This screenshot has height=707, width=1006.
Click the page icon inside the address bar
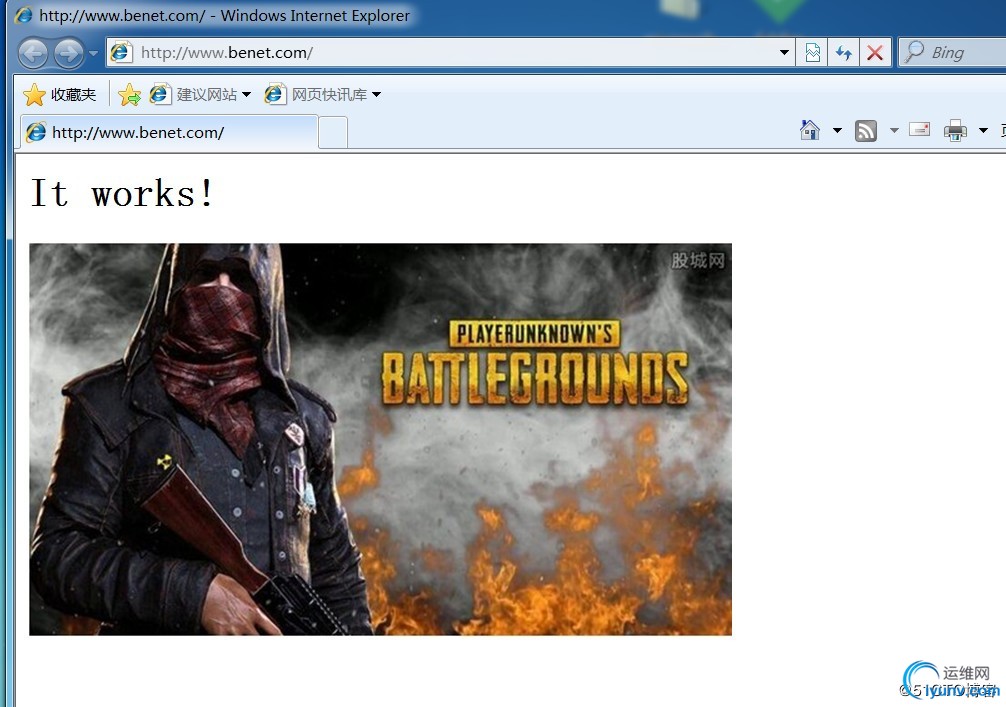[120, 52]
